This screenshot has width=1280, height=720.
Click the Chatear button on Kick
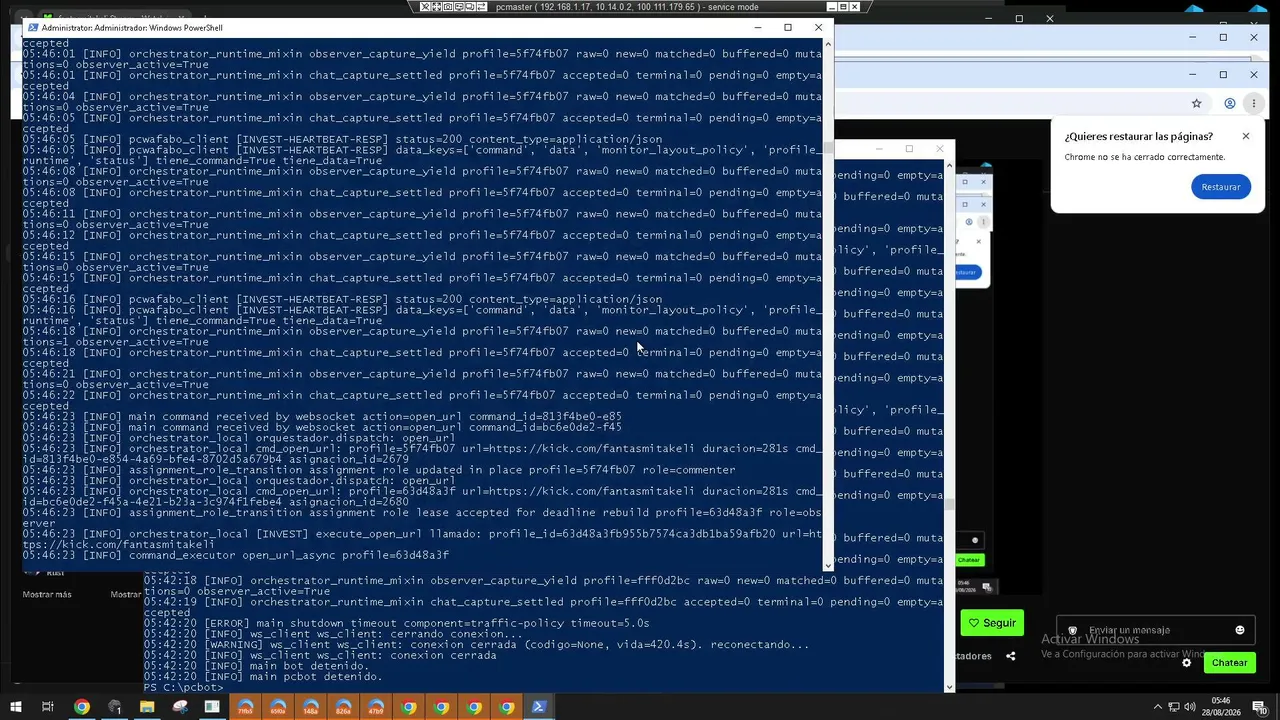[x=1229, y=662]
